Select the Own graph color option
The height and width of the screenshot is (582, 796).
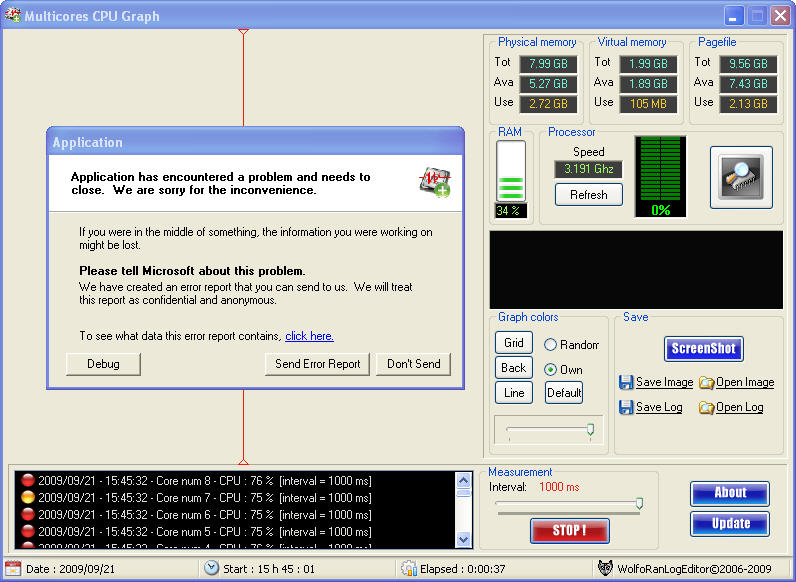(563, 370)
